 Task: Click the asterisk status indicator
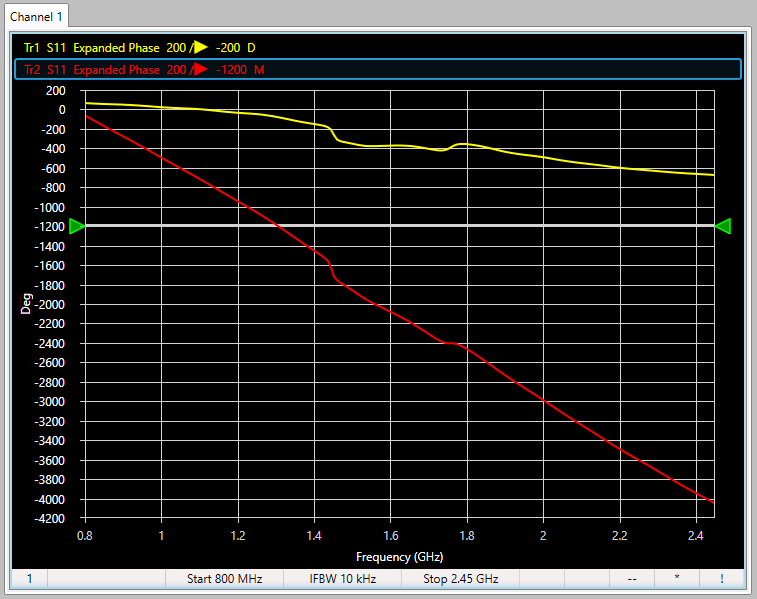677,578
